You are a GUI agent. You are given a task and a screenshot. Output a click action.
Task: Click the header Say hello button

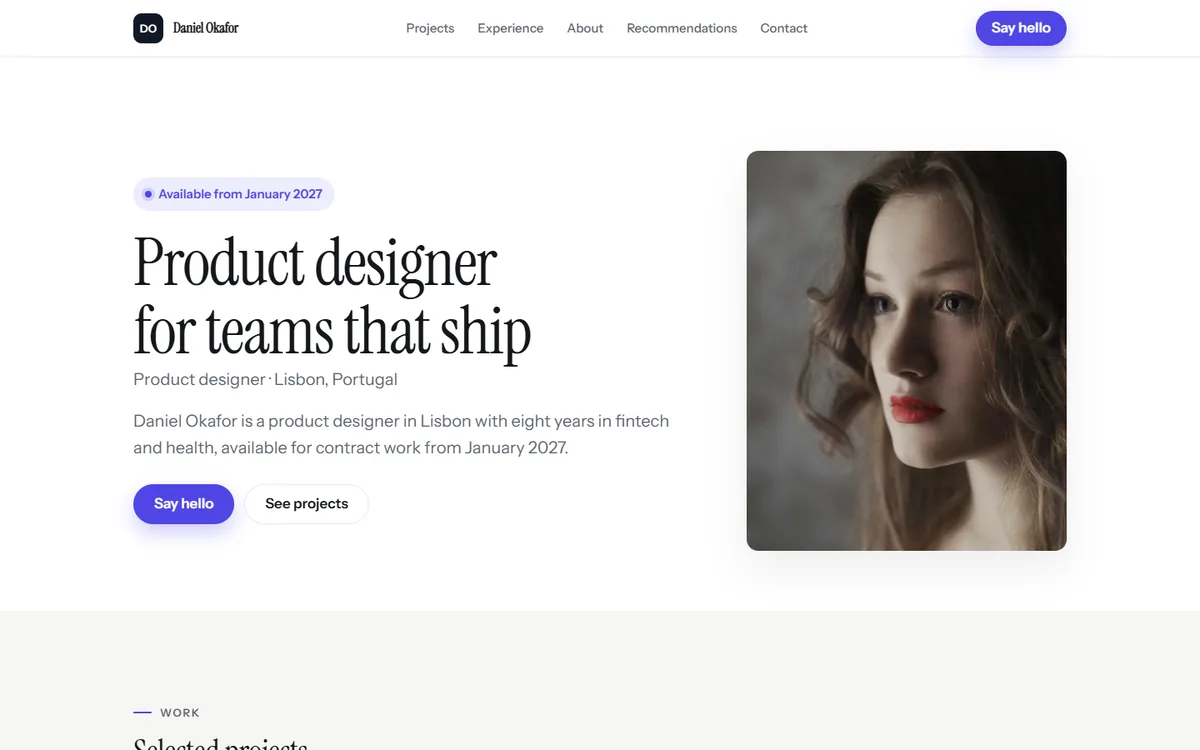(x=1021, y=28)
